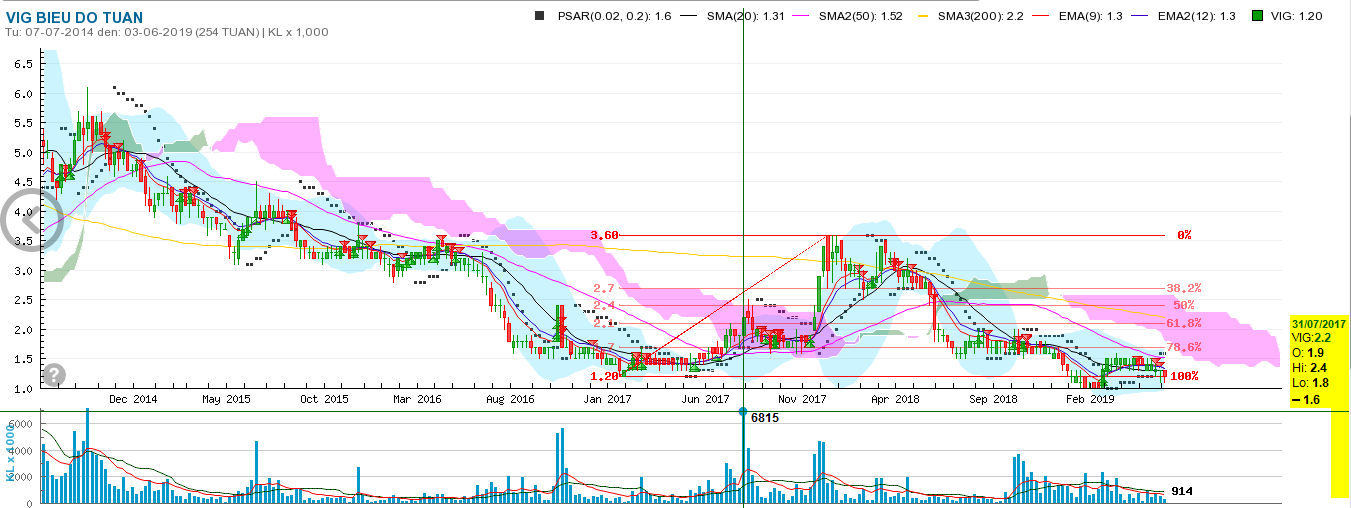Select the Fibonacci 61.8% level label
The image size is (1351, 508).
(x=1183, y=323)
